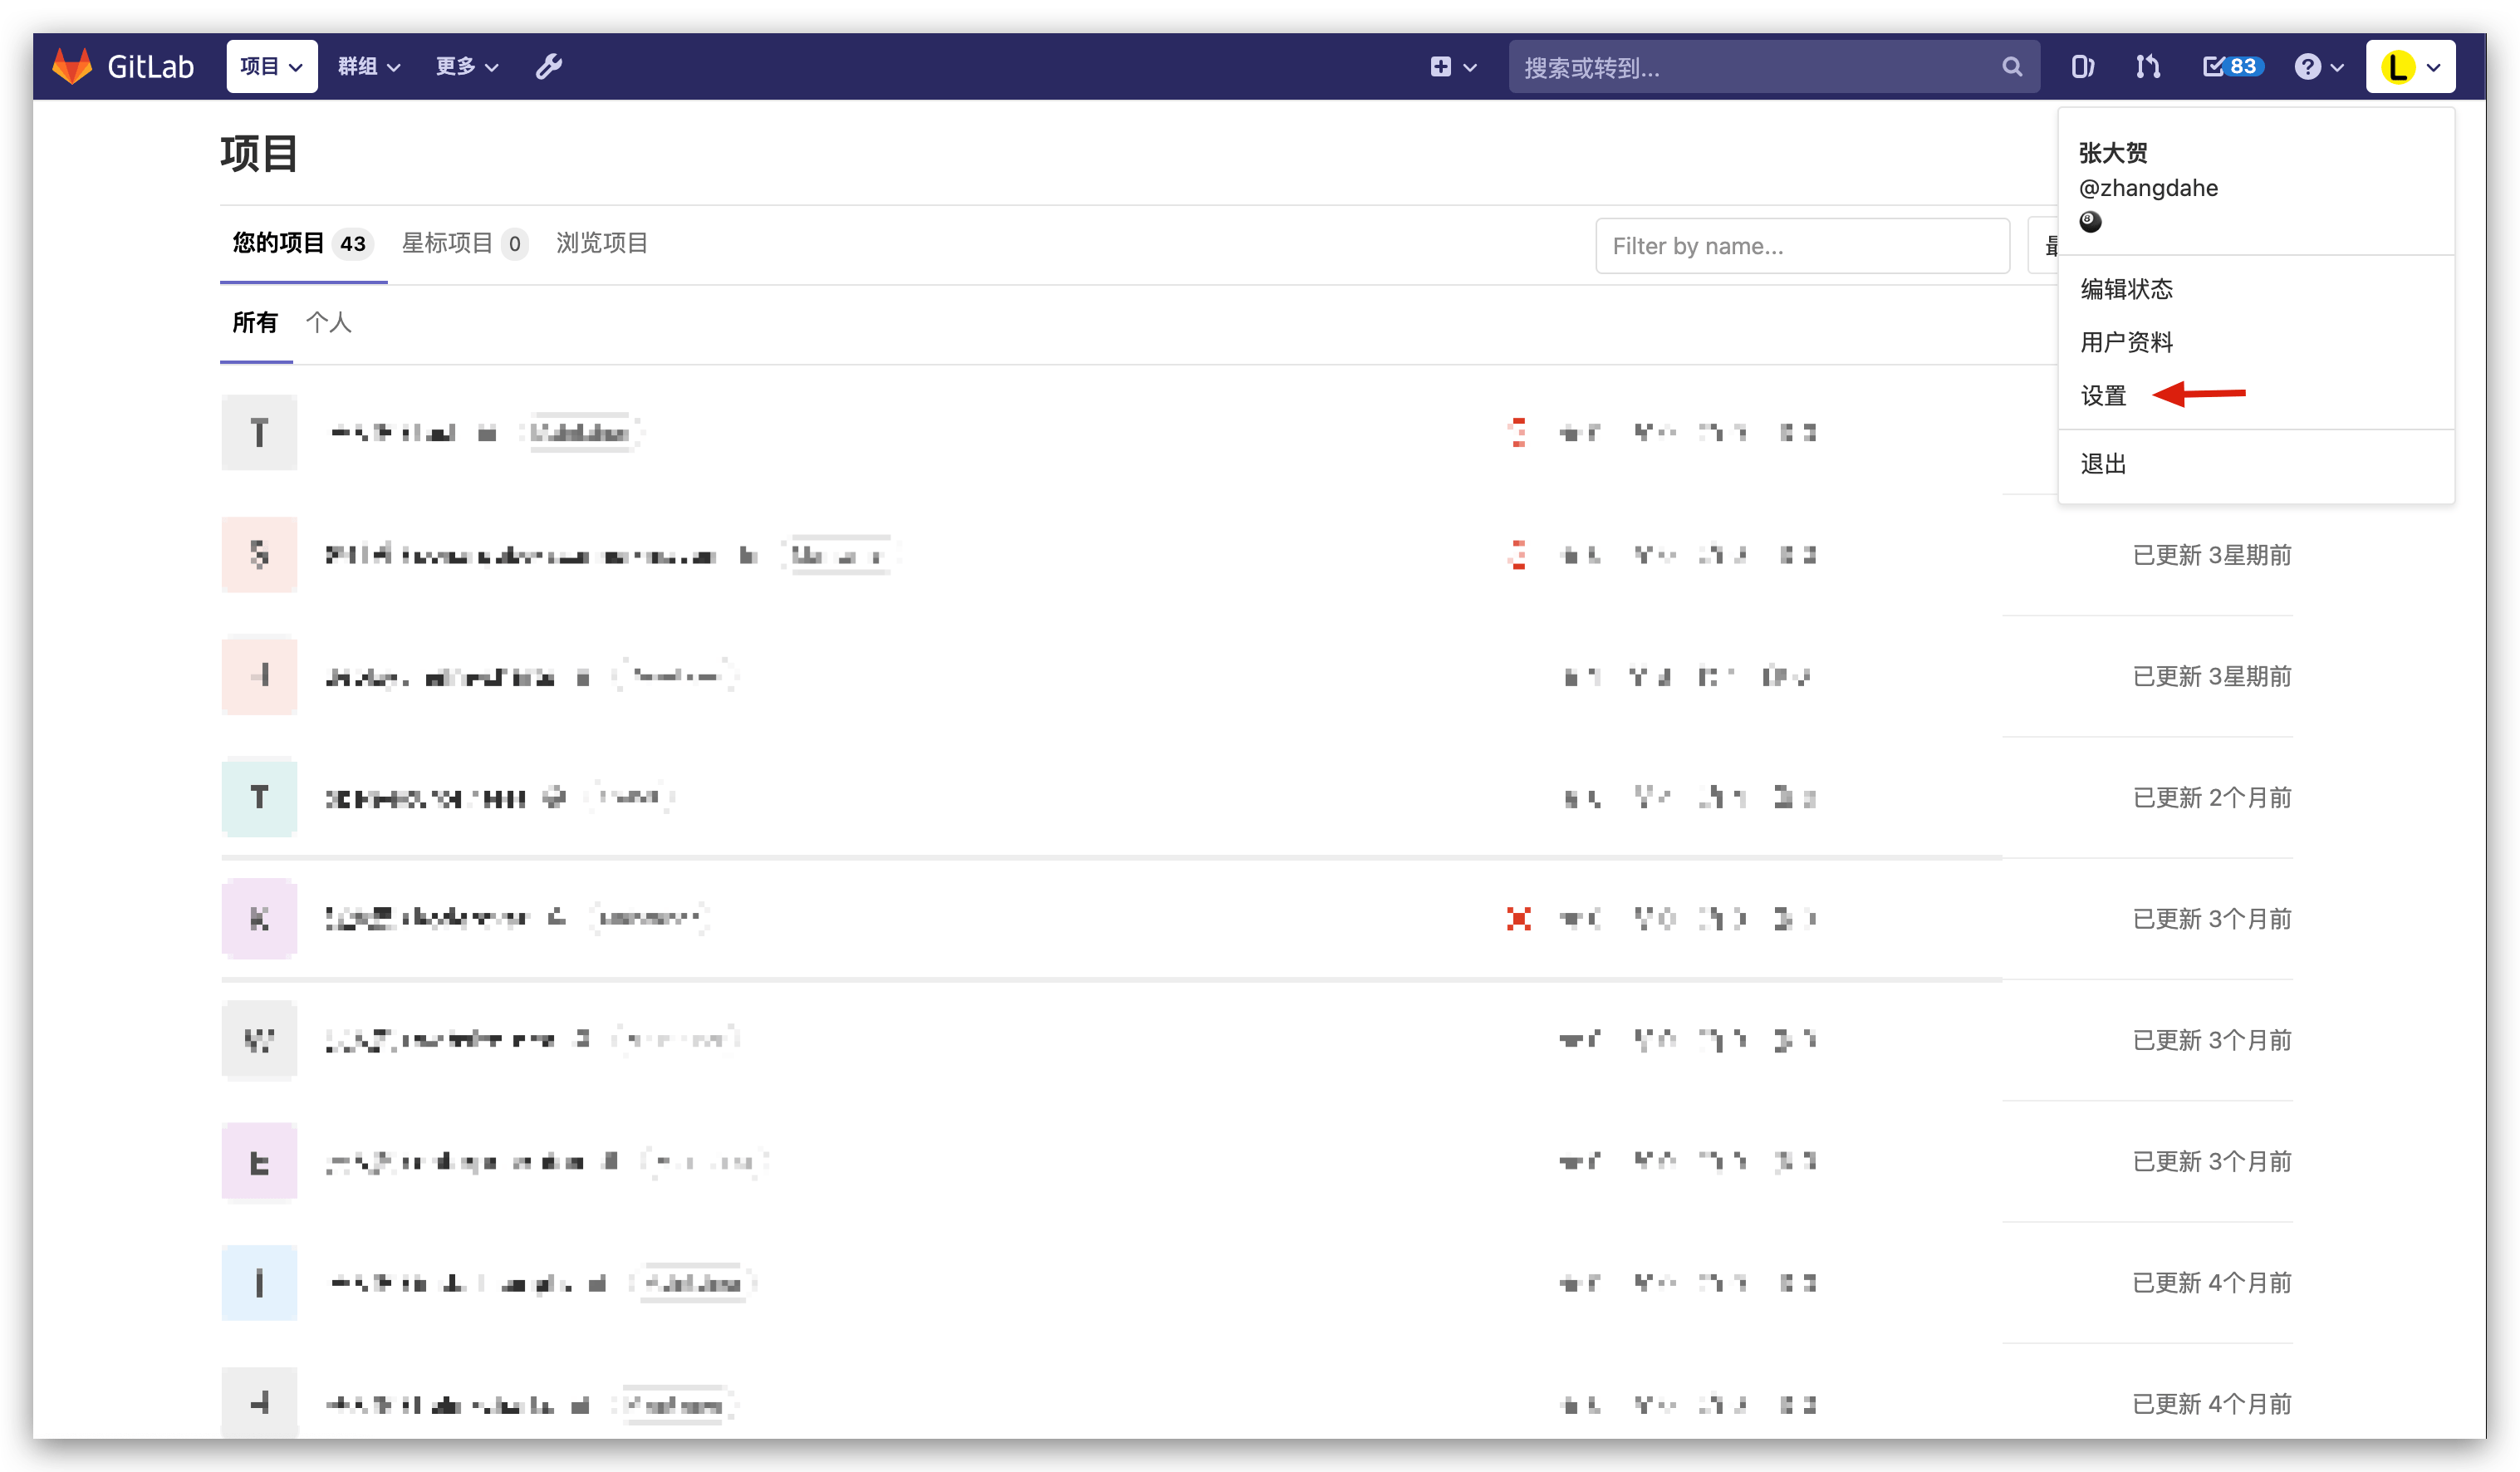Open to-do list showing 83 items
Viewport: 2520px width, 1472px height.
[x=2232, y=66]
